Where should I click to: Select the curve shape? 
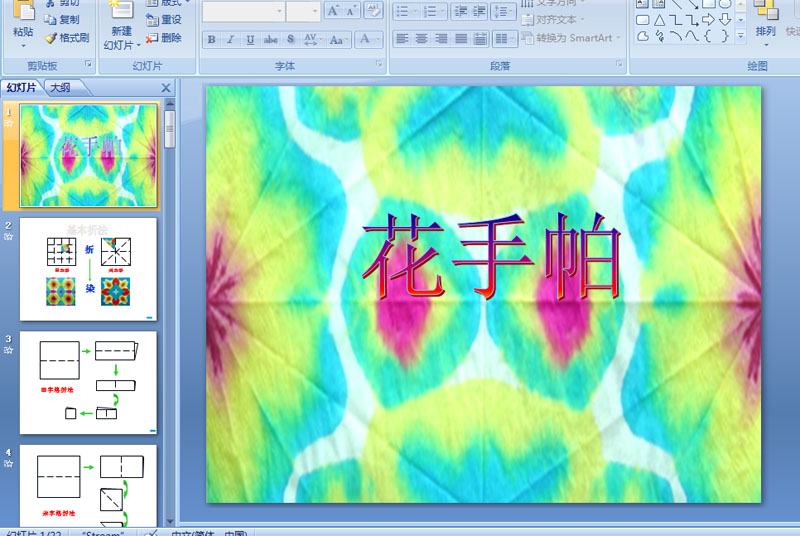pyautogui.click(x=691, y=37)
